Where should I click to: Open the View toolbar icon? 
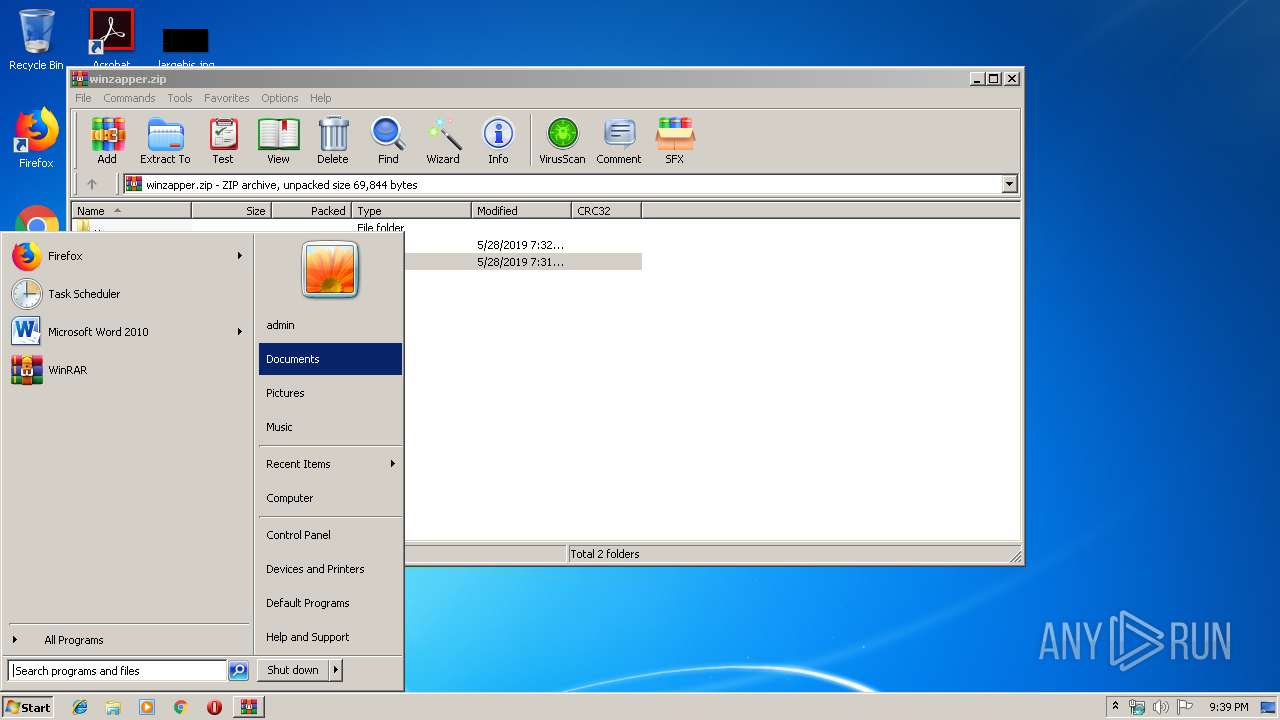[278, 140]
